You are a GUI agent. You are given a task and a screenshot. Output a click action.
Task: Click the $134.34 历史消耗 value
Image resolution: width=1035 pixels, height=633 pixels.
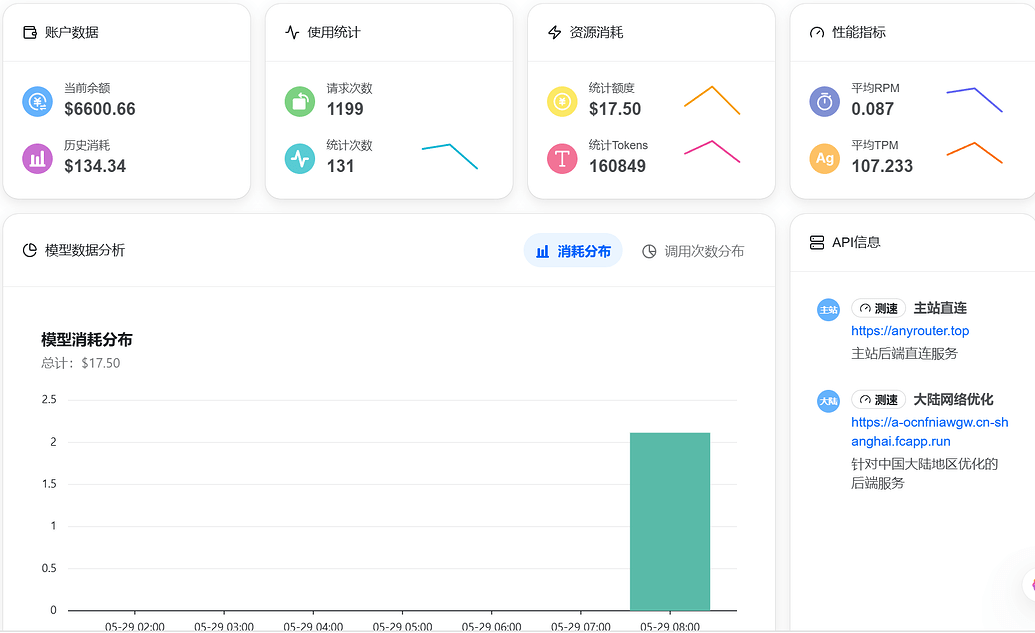(x=95, y=166)
